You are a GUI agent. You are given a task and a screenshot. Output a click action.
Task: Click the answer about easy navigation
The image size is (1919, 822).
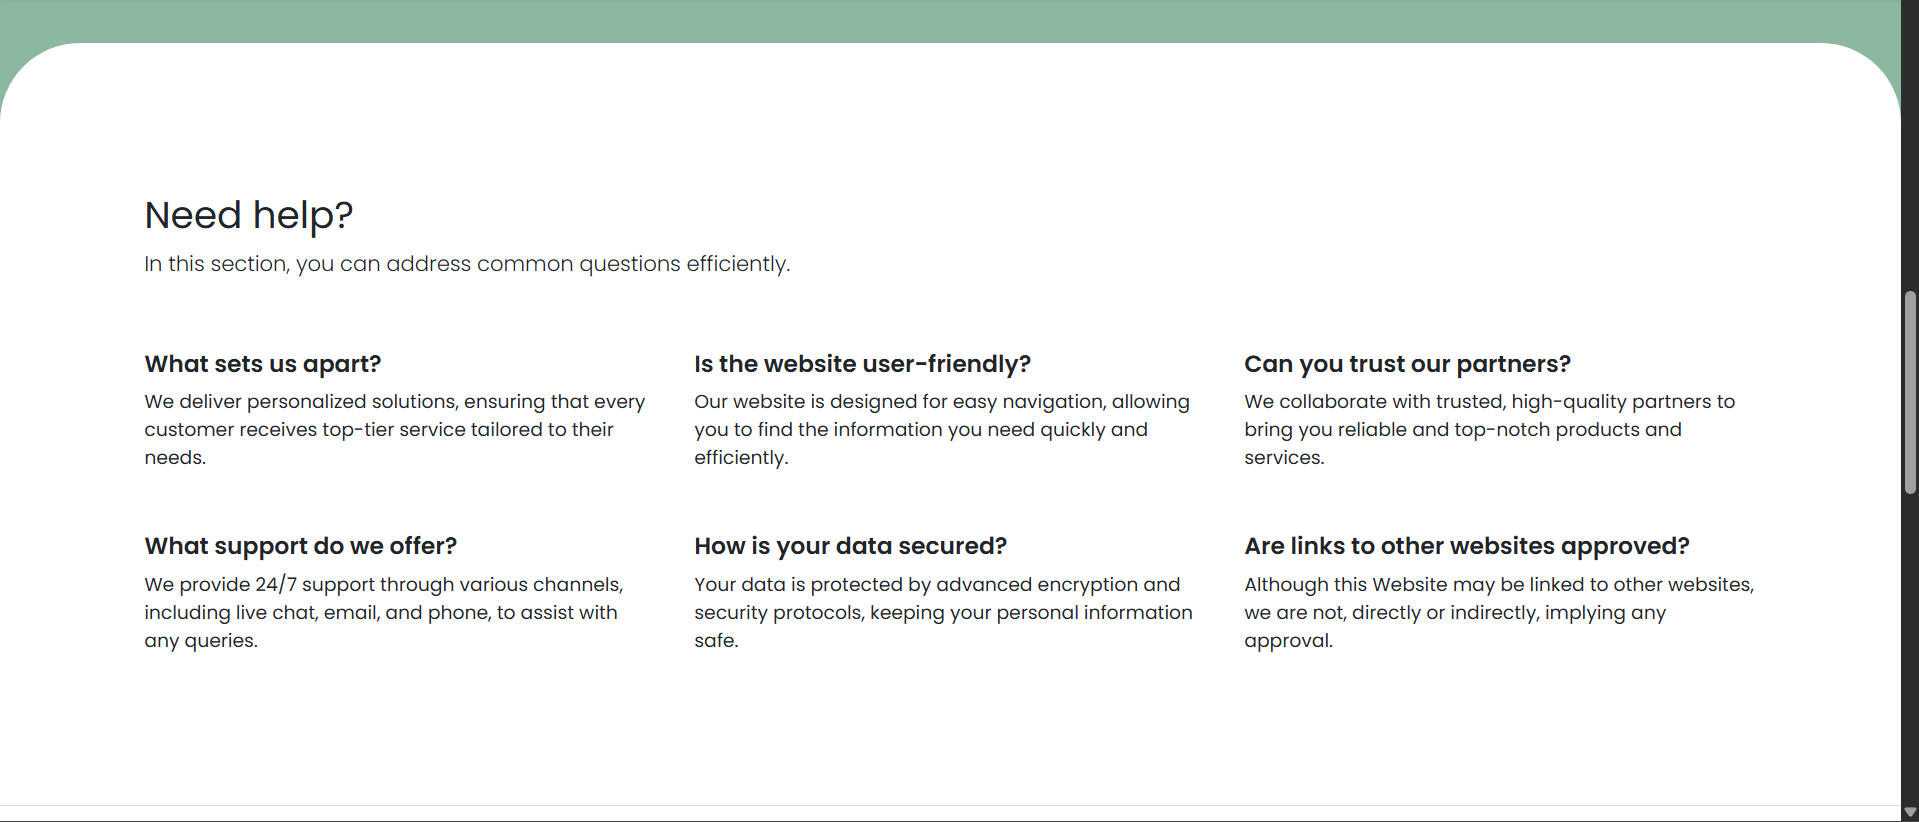coord(942,429)
